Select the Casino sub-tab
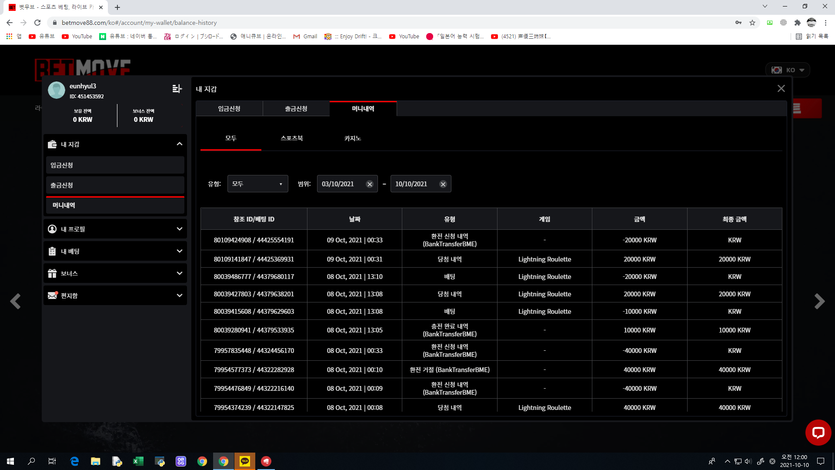Viewport: 835px width, 470px height. pos(353,138)
